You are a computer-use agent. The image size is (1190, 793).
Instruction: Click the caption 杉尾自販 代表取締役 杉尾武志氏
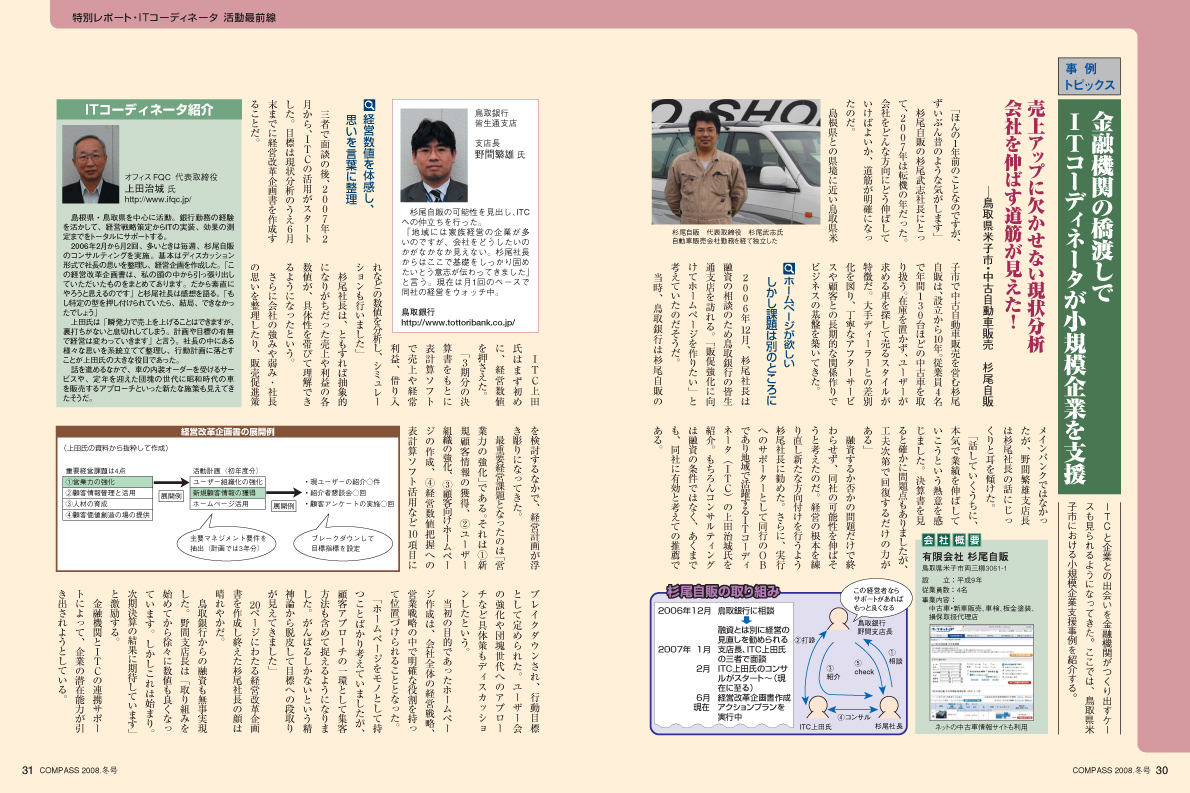click(726, 232)
